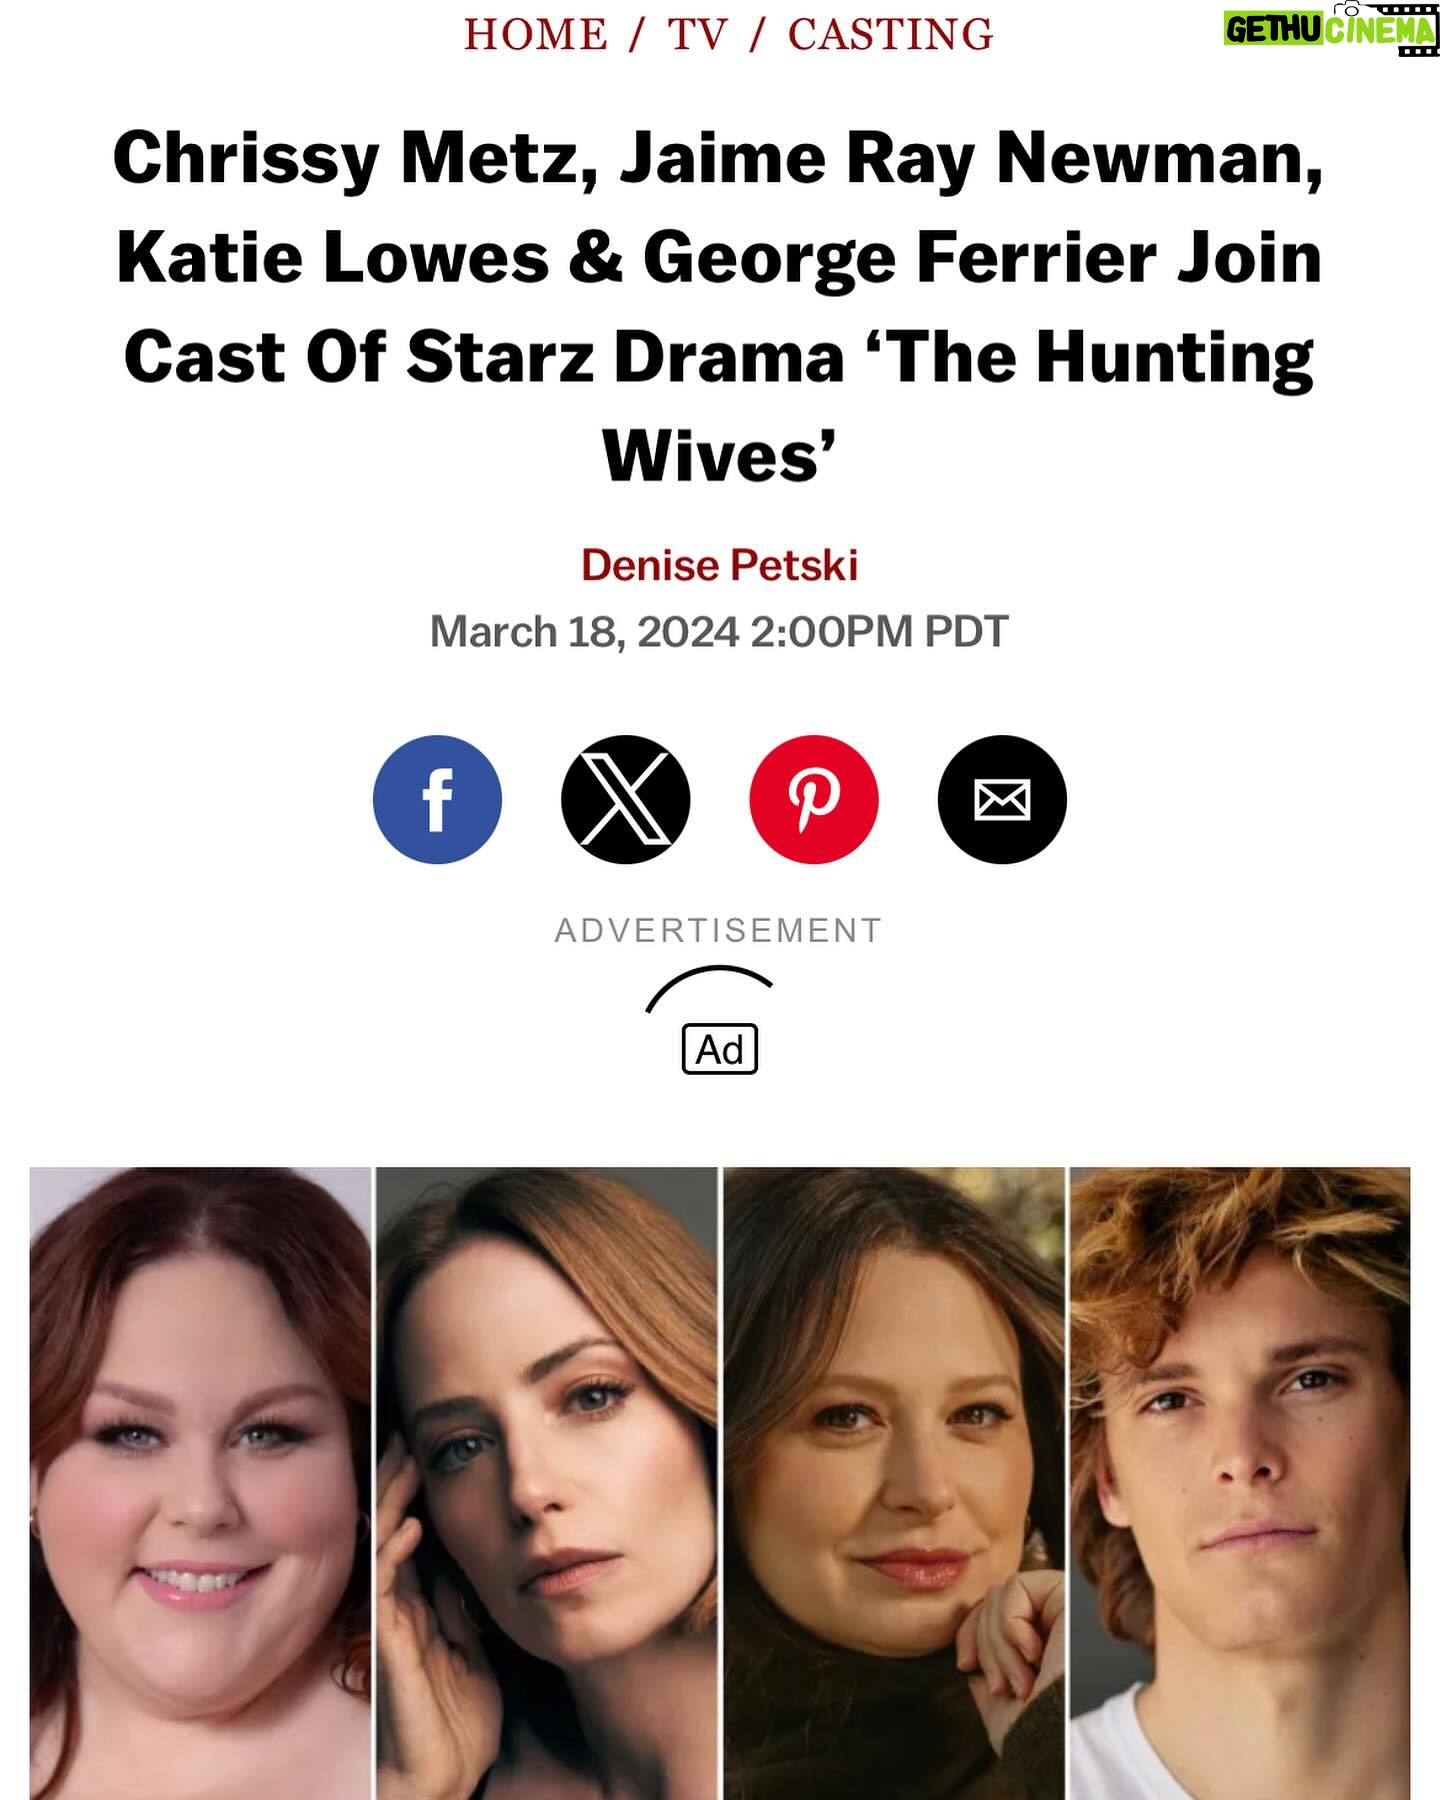Share the article on X

[625, 799]
